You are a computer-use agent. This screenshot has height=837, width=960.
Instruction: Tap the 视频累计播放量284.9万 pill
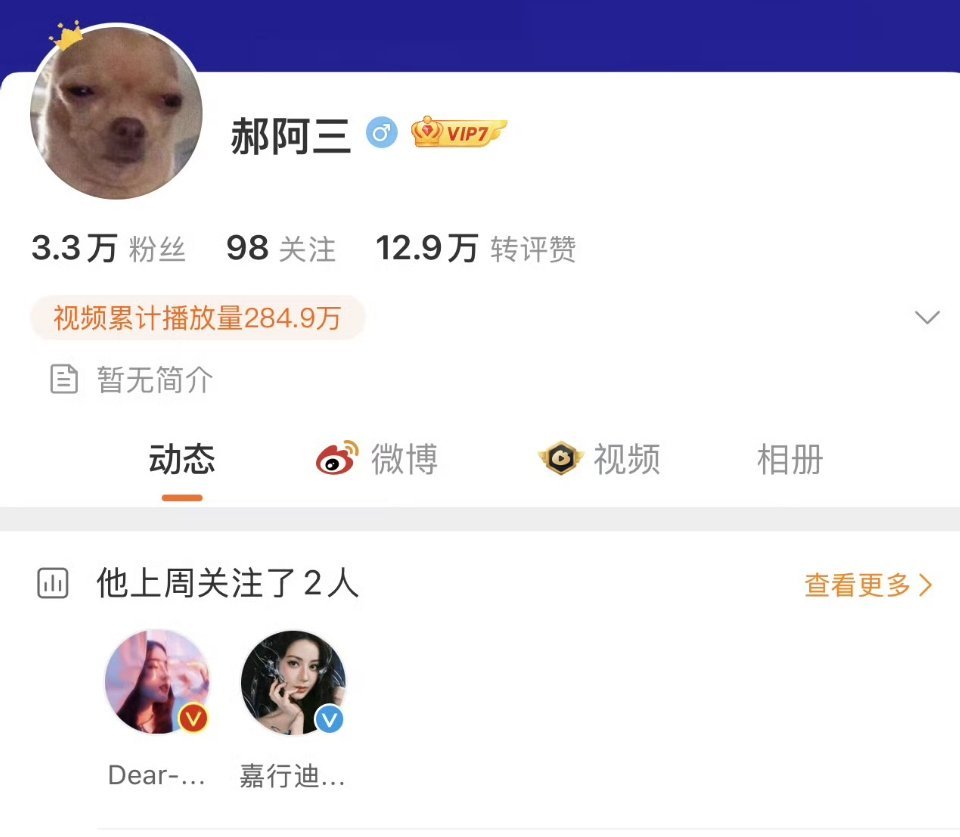pyautogui.click(x=197, y=318)
